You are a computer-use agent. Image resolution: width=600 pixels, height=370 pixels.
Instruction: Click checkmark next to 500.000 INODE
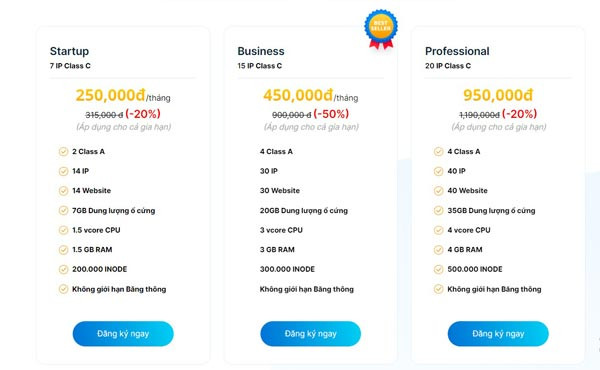coord(438,269)
